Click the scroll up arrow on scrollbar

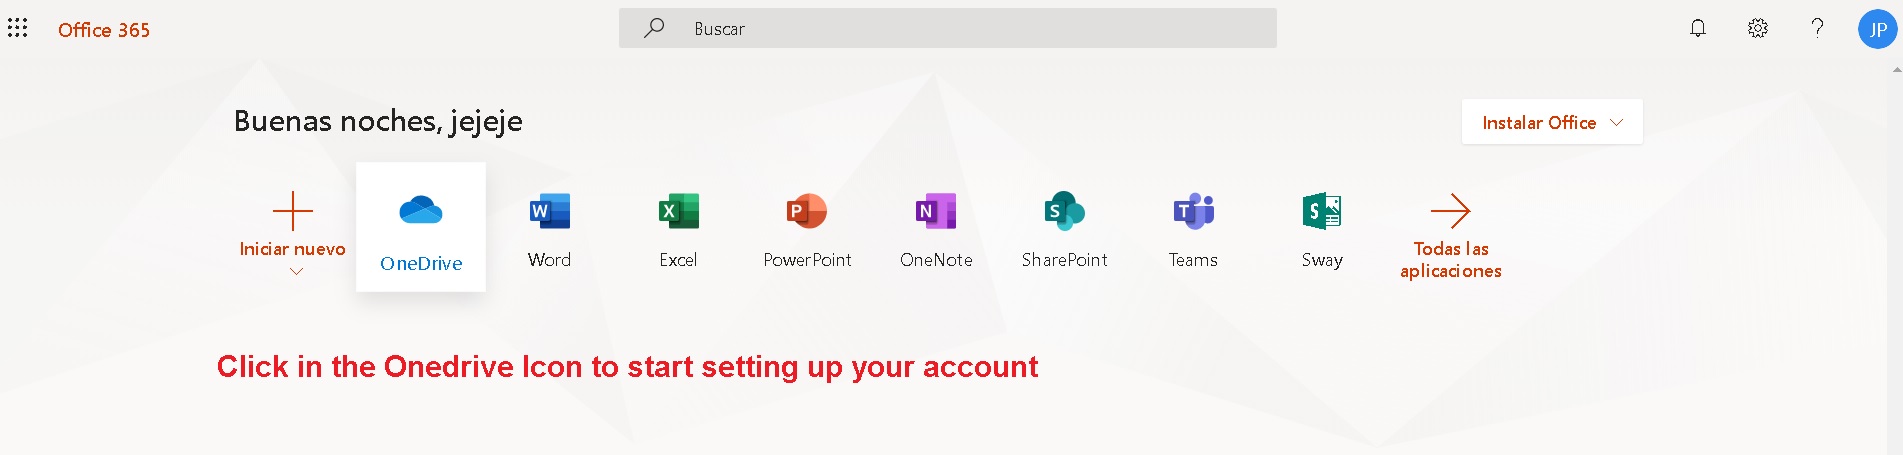(x=1896, y=70)
